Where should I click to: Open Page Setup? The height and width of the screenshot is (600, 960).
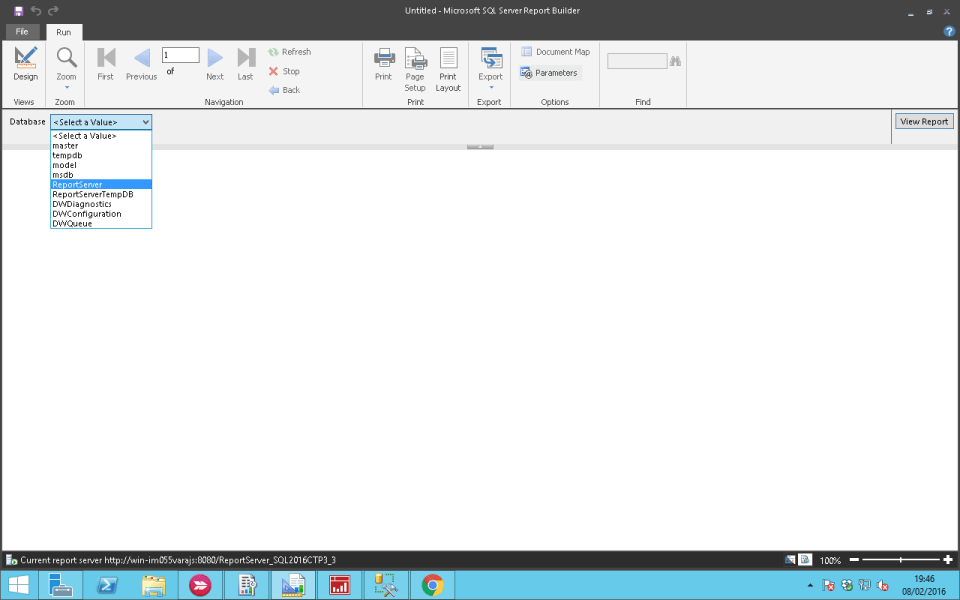(415, 69)
